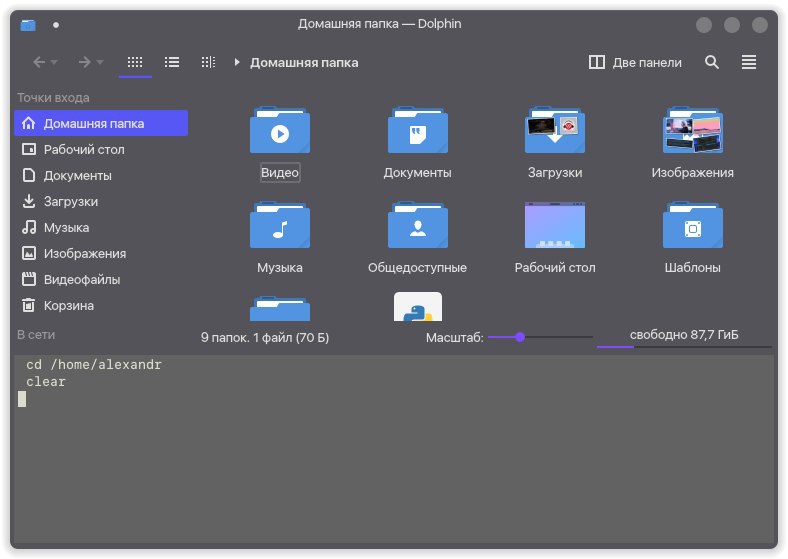Open Рабочий стол in sidebar

point(101,149)
